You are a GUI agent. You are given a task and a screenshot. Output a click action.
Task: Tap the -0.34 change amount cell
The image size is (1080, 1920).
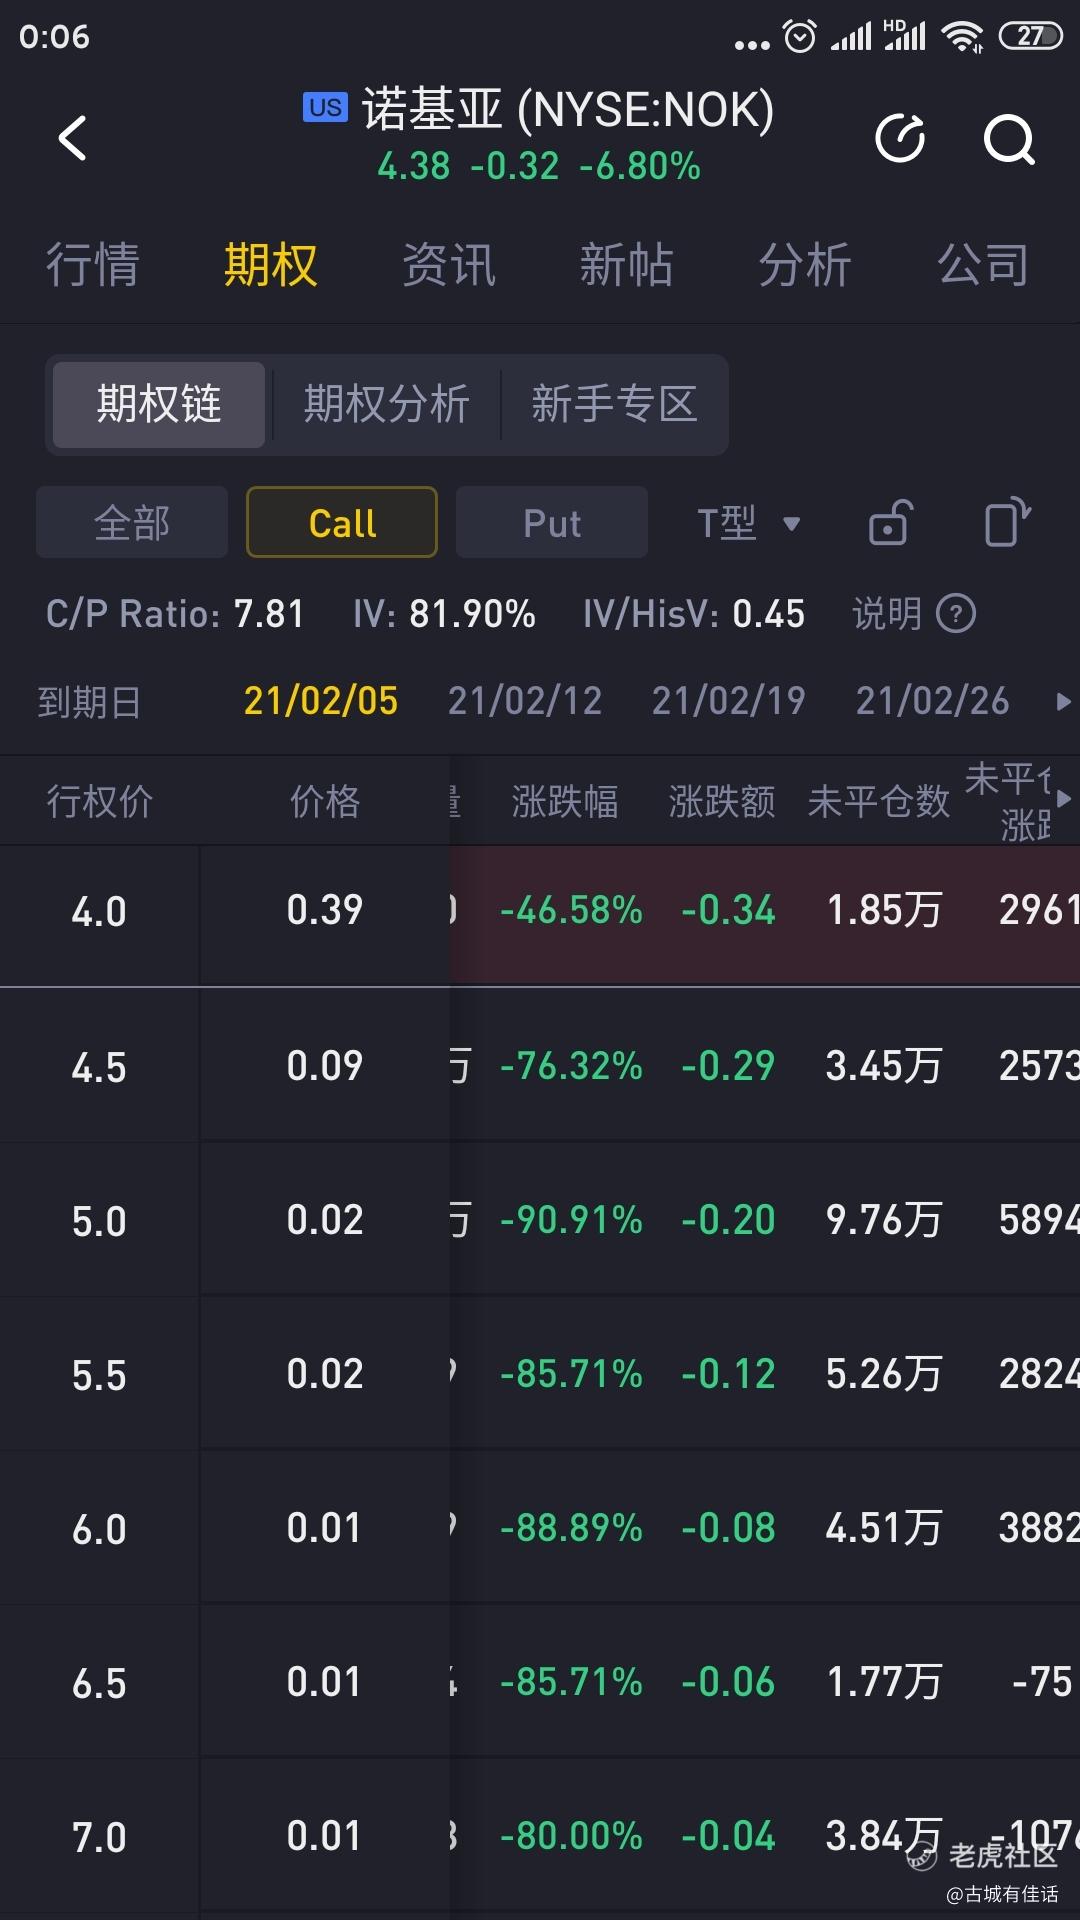point(728,910)
